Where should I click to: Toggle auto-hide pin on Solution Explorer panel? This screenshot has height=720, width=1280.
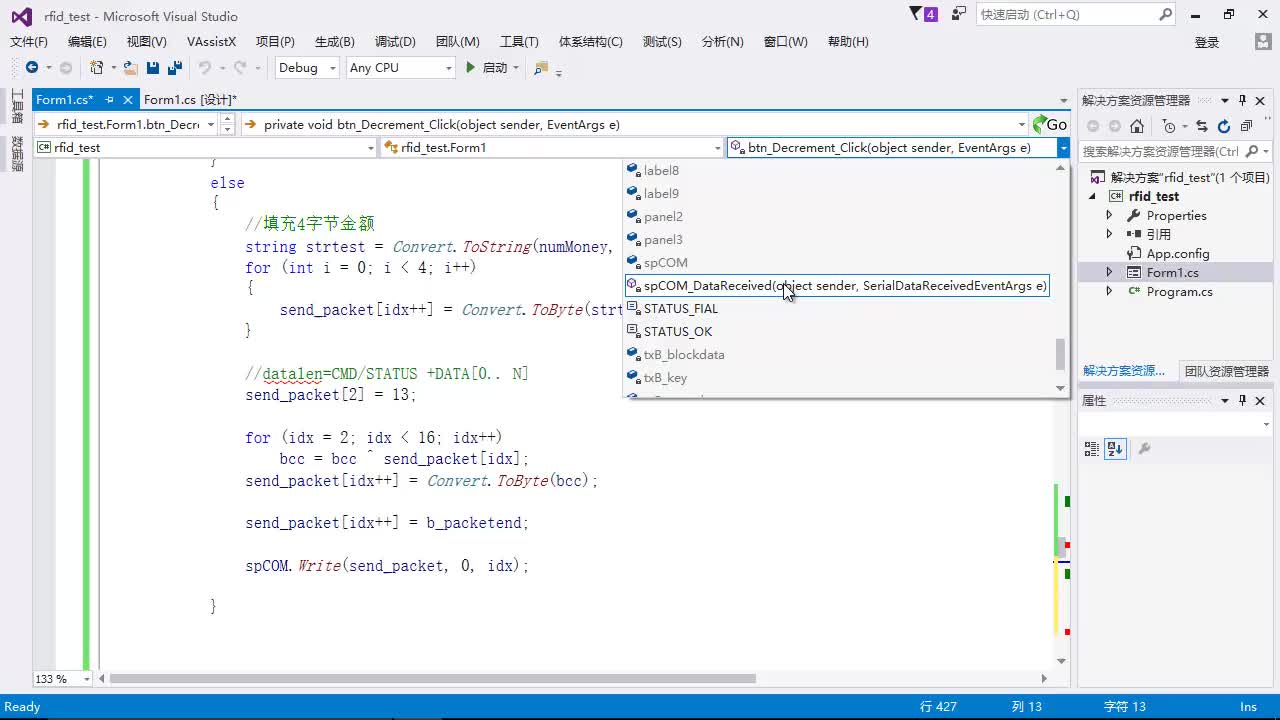pos(1243,100)
